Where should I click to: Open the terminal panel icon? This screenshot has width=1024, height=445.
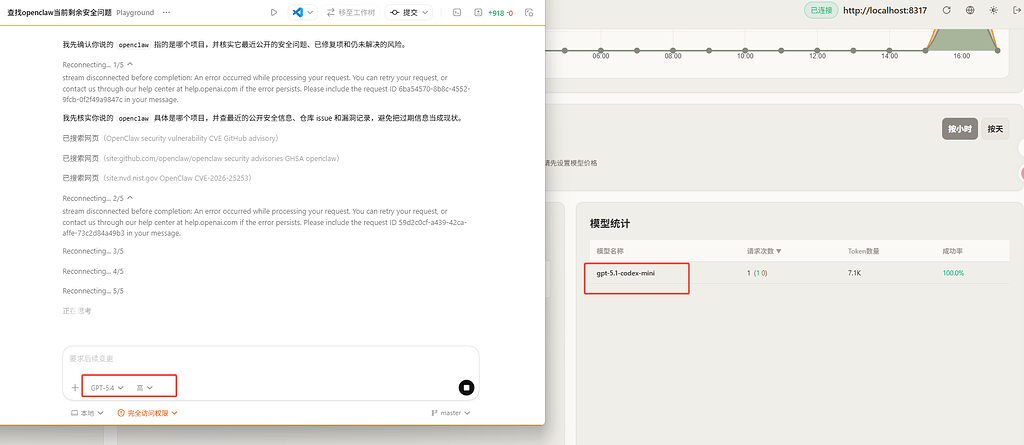(458, 12)
